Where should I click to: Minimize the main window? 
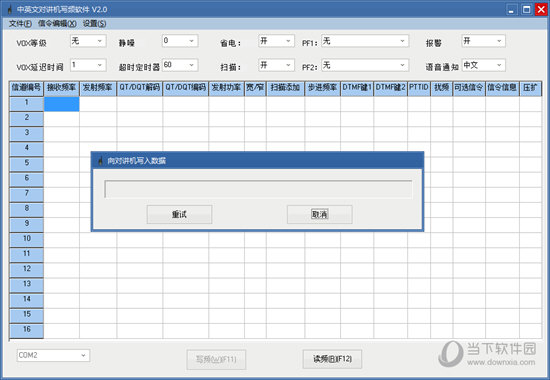tap(512, 9)
